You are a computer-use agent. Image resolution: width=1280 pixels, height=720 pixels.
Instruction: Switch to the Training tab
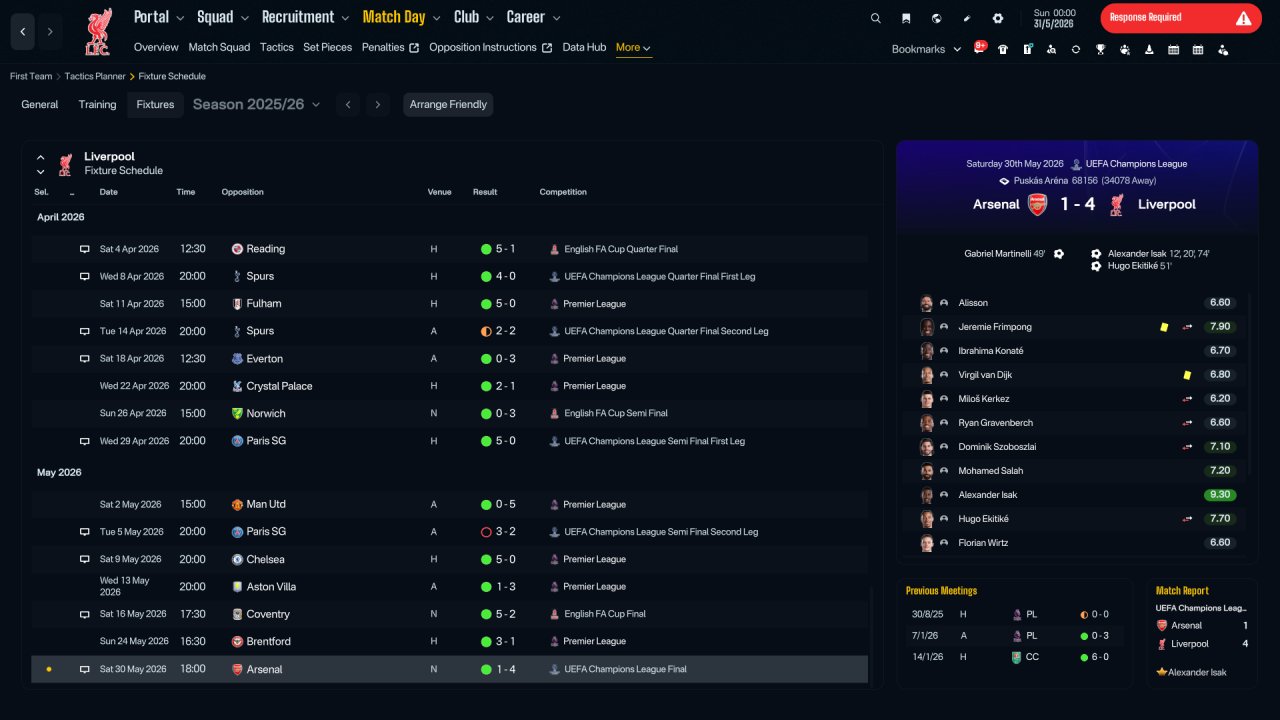(97, 104)
